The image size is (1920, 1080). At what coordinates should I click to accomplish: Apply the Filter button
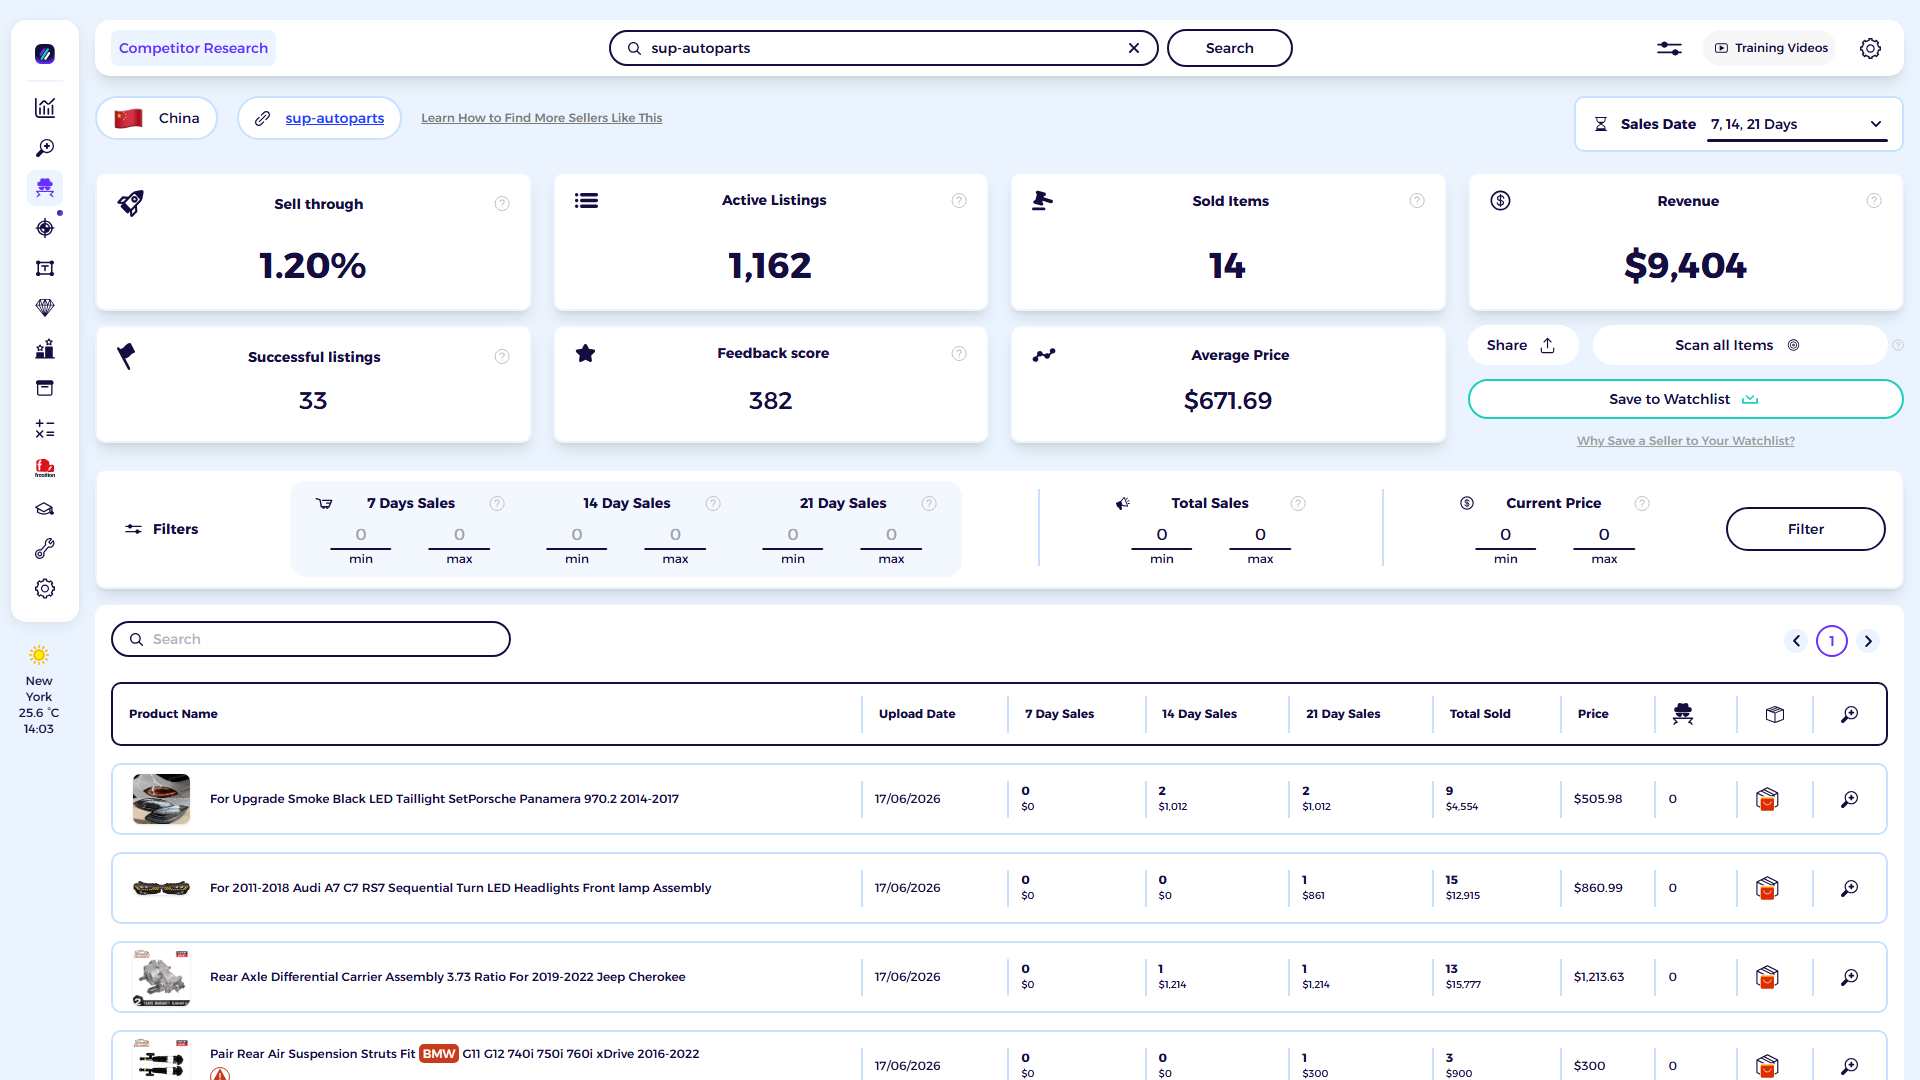(x=1805, y=529)
